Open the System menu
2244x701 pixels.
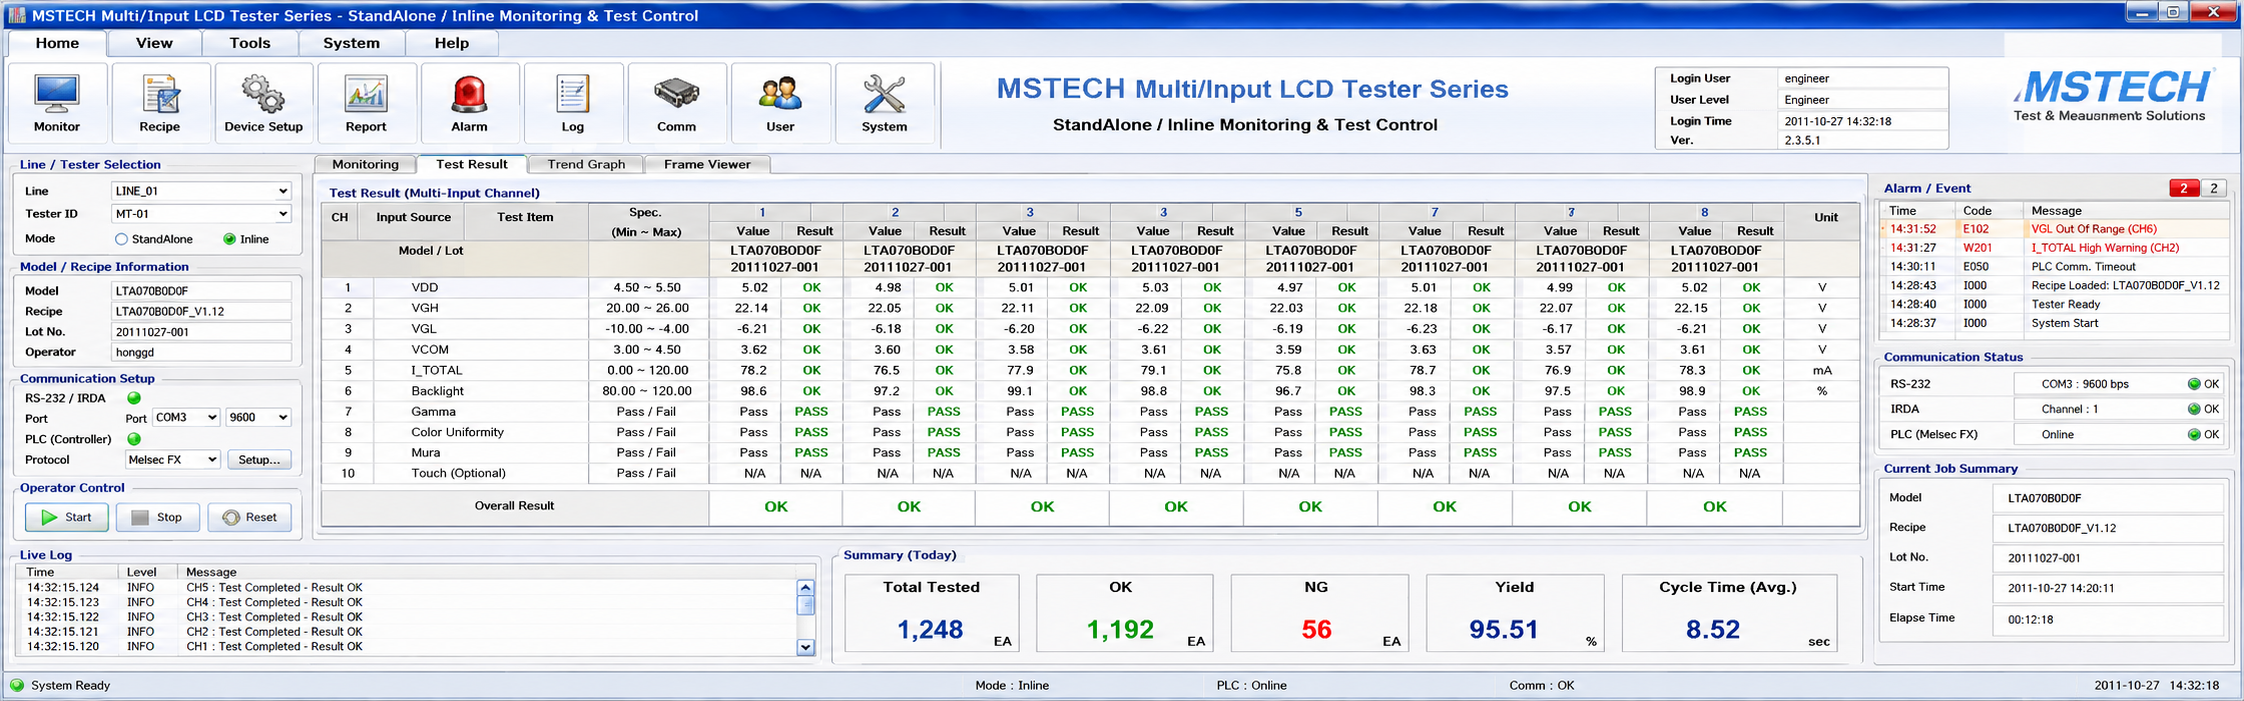(351, 43)
